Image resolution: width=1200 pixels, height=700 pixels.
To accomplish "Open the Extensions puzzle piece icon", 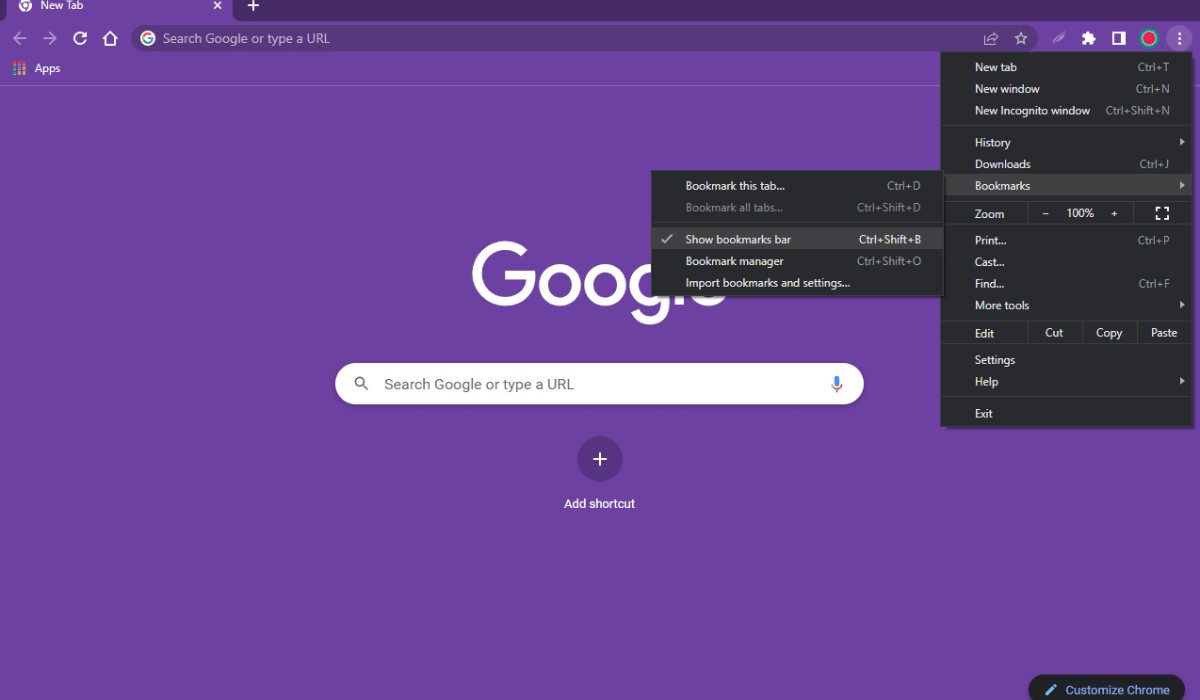I will 1089,39.
